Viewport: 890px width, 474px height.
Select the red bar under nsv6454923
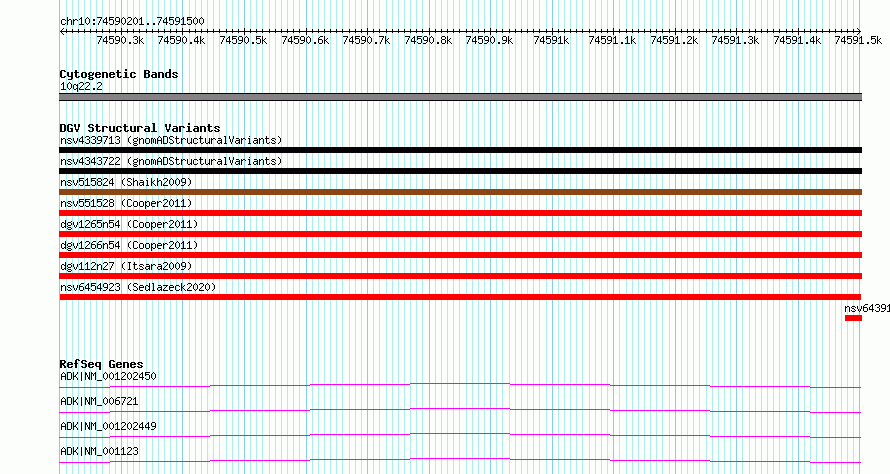coord(460,297)
